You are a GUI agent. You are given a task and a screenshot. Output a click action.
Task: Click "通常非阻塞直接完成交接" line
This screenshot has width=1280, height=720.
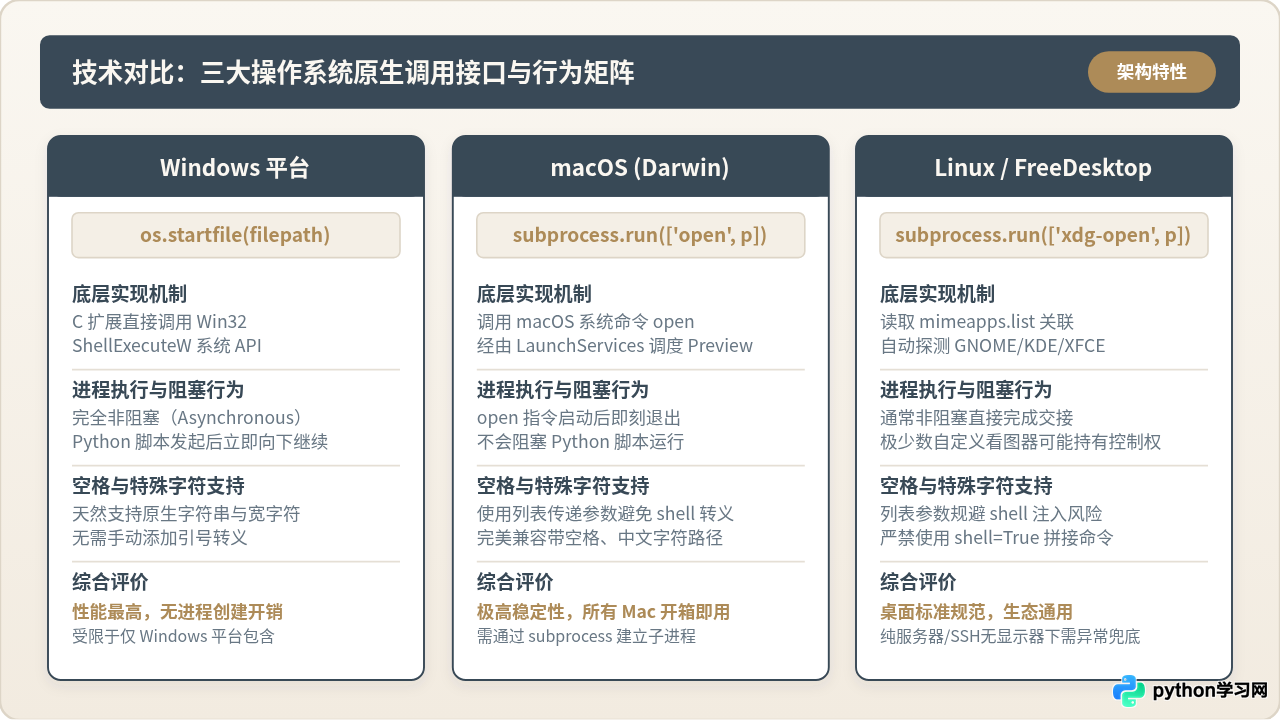click(x=977, y=417)
